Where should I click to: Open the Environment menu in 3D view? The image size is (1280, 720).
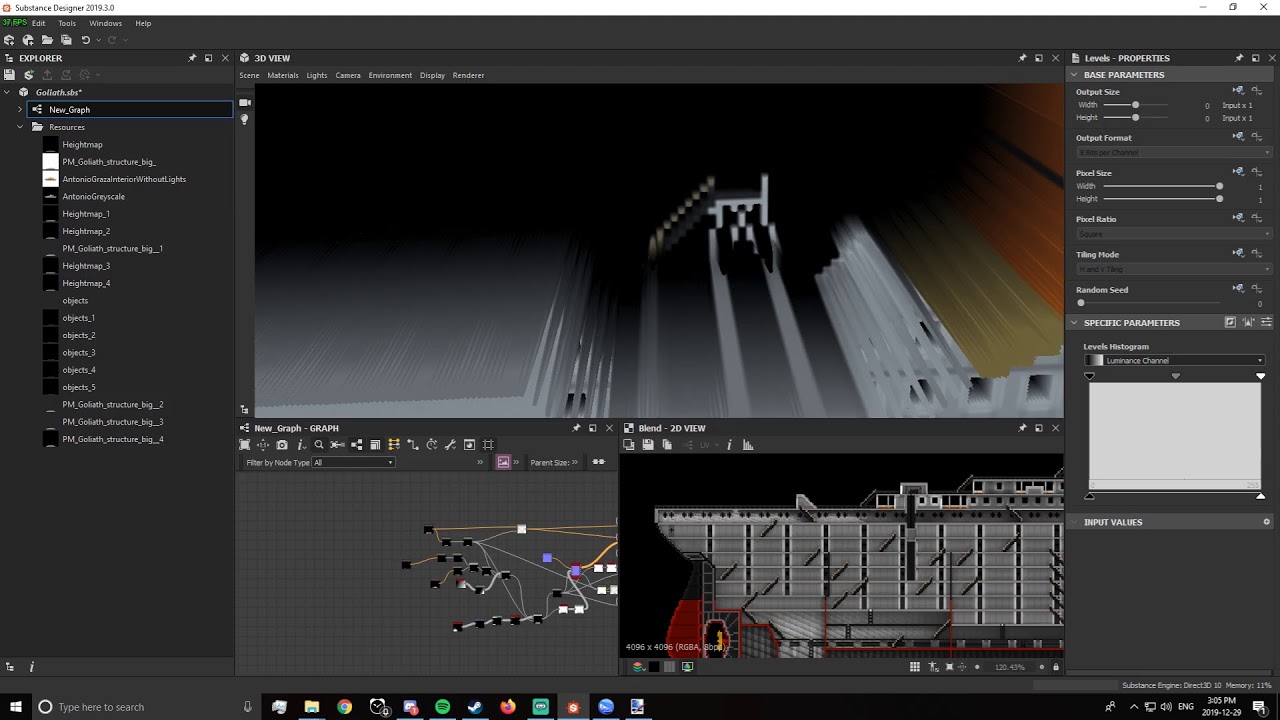coord(390,75)
